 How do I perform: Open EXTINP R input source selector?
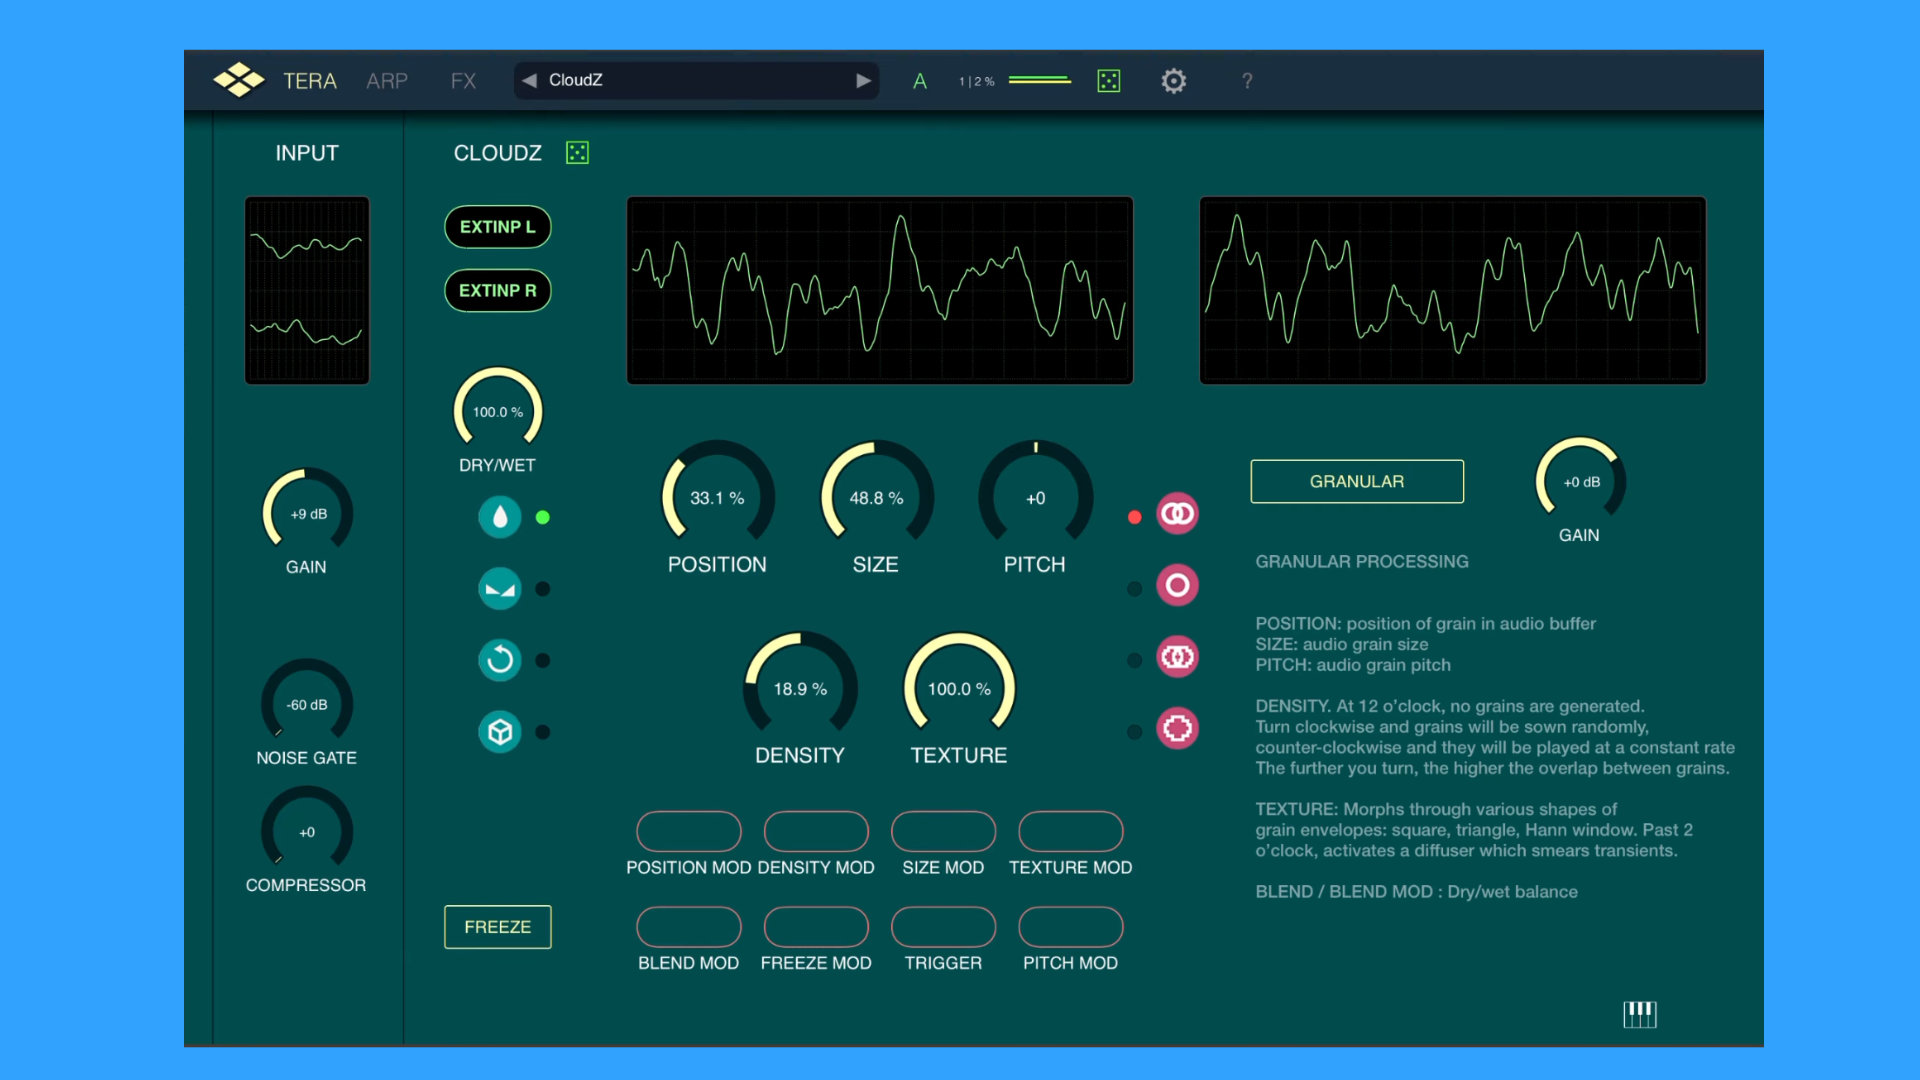click(x=498, y=290)
